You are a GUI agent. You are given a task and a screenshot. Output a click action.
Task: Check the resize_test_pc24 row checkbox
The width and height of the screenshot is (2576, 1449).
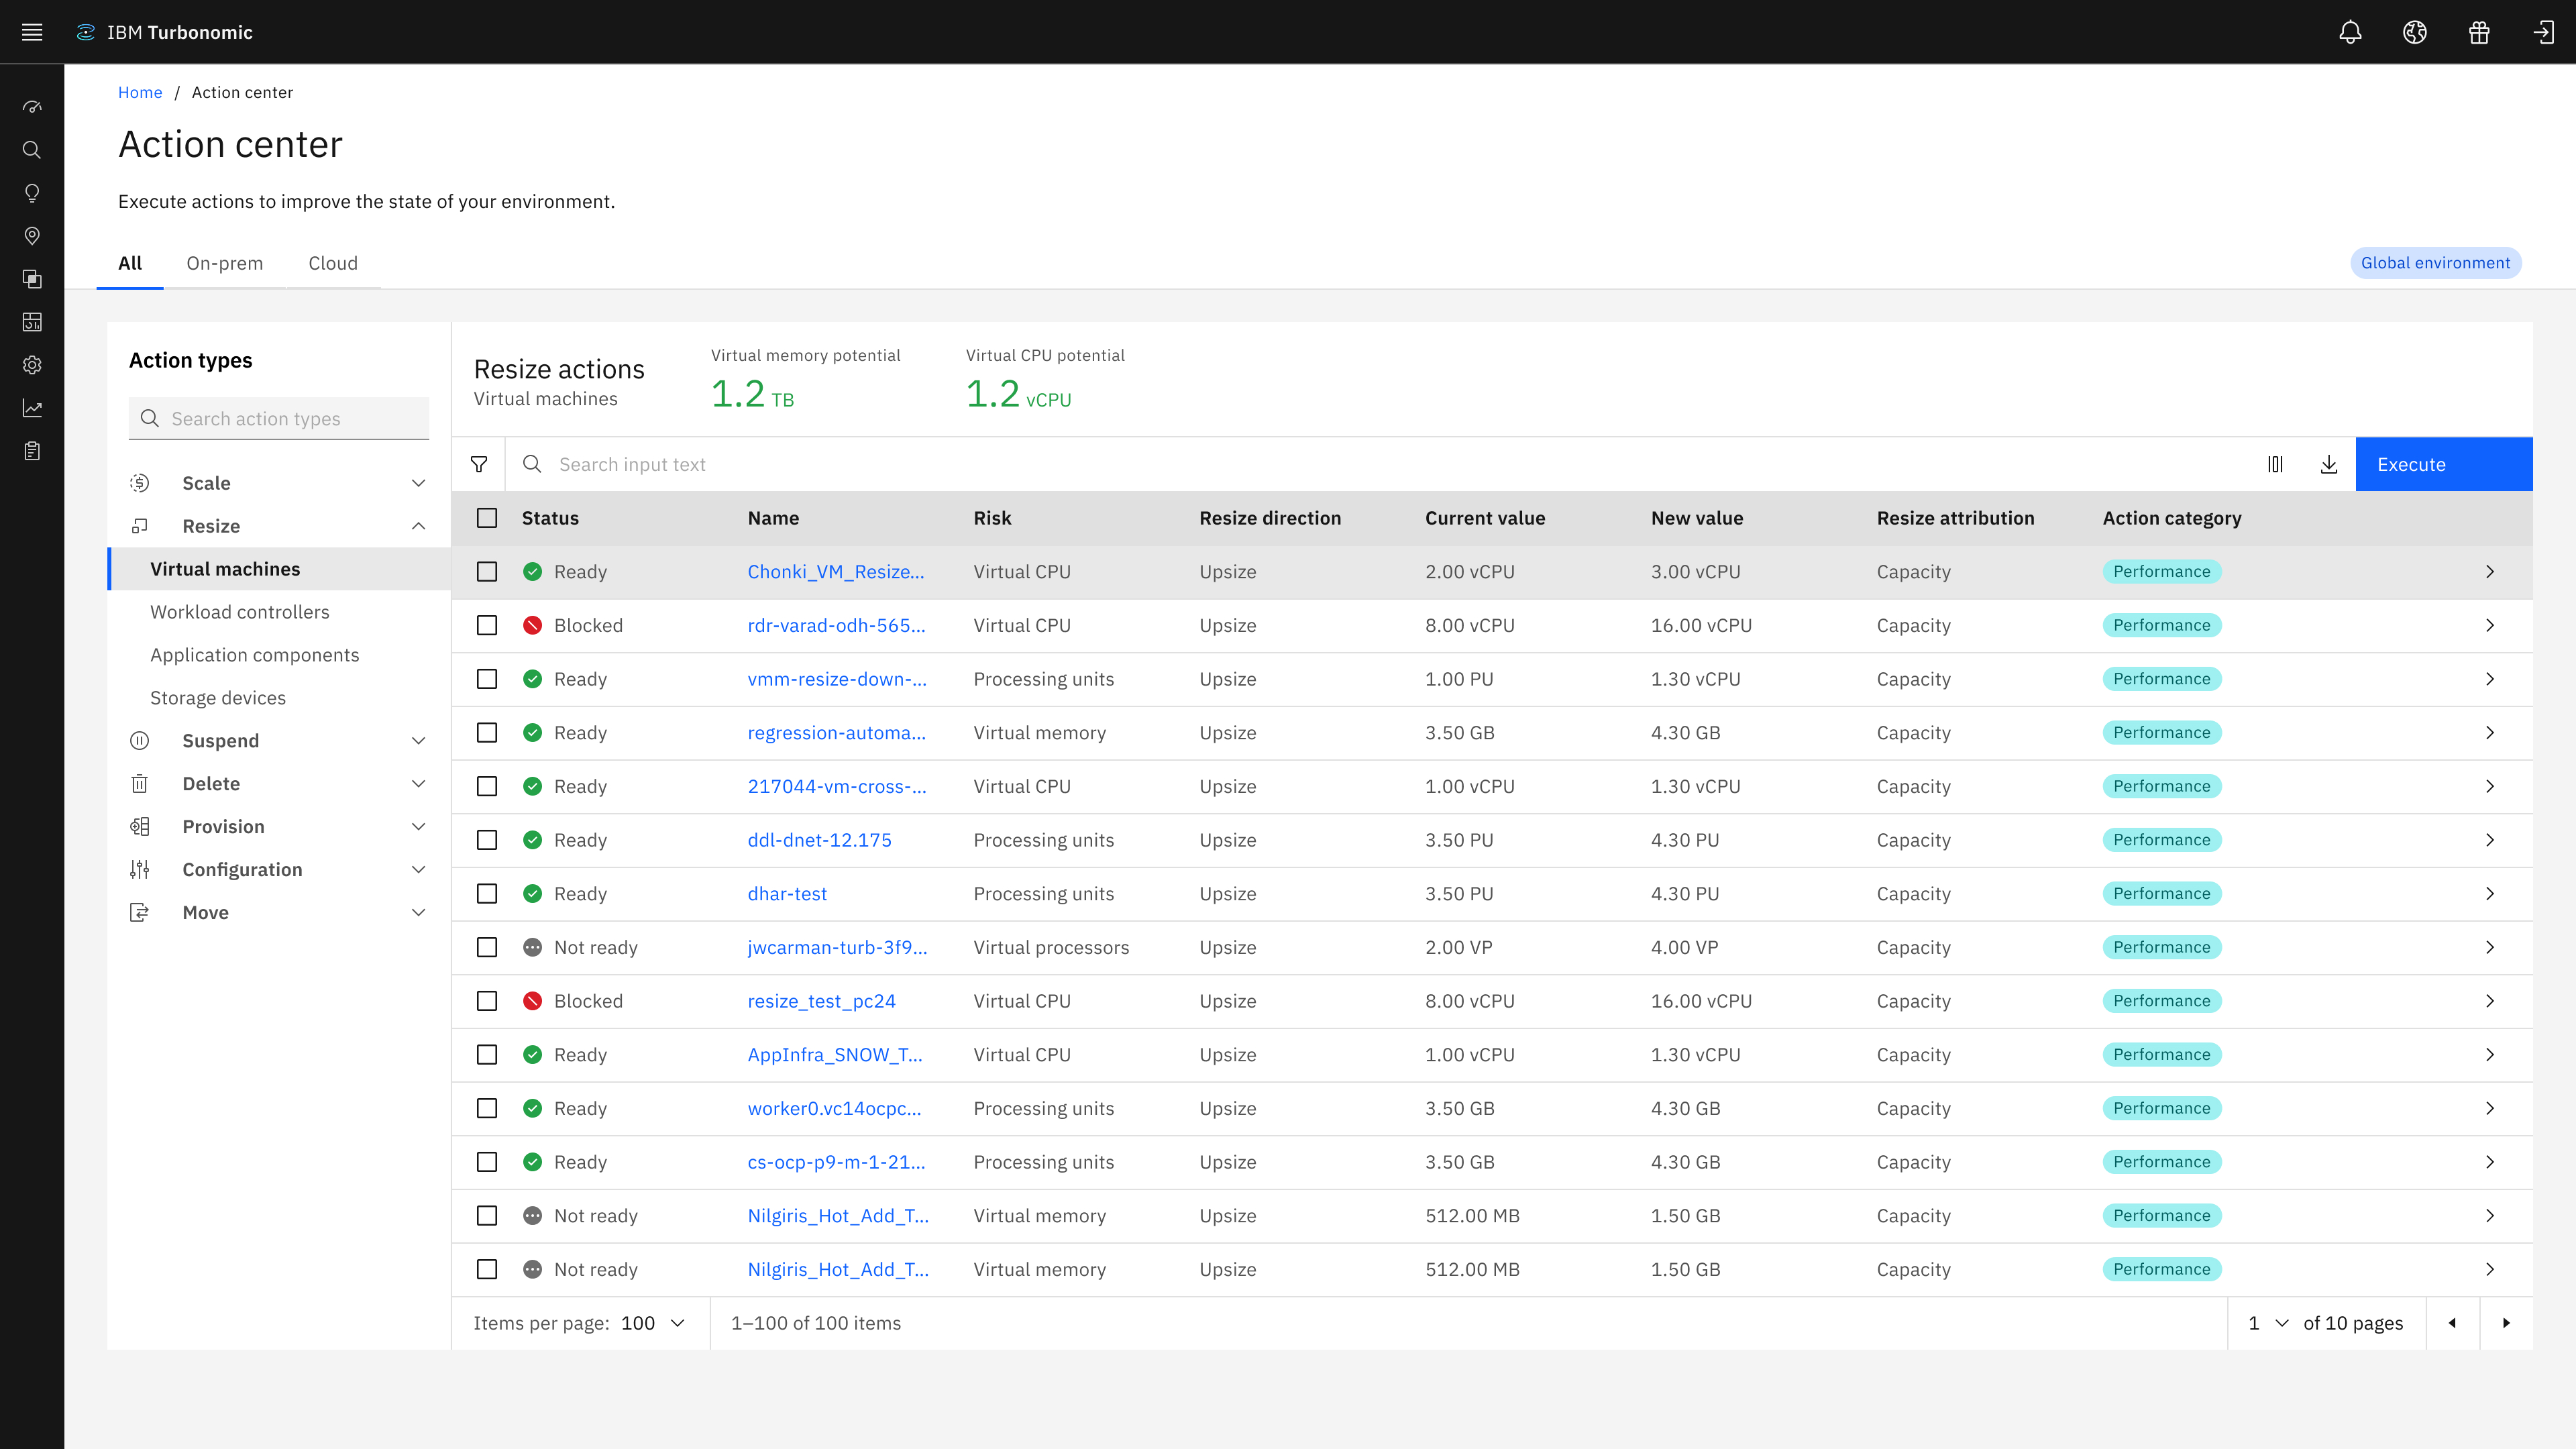pos(487,1001)
